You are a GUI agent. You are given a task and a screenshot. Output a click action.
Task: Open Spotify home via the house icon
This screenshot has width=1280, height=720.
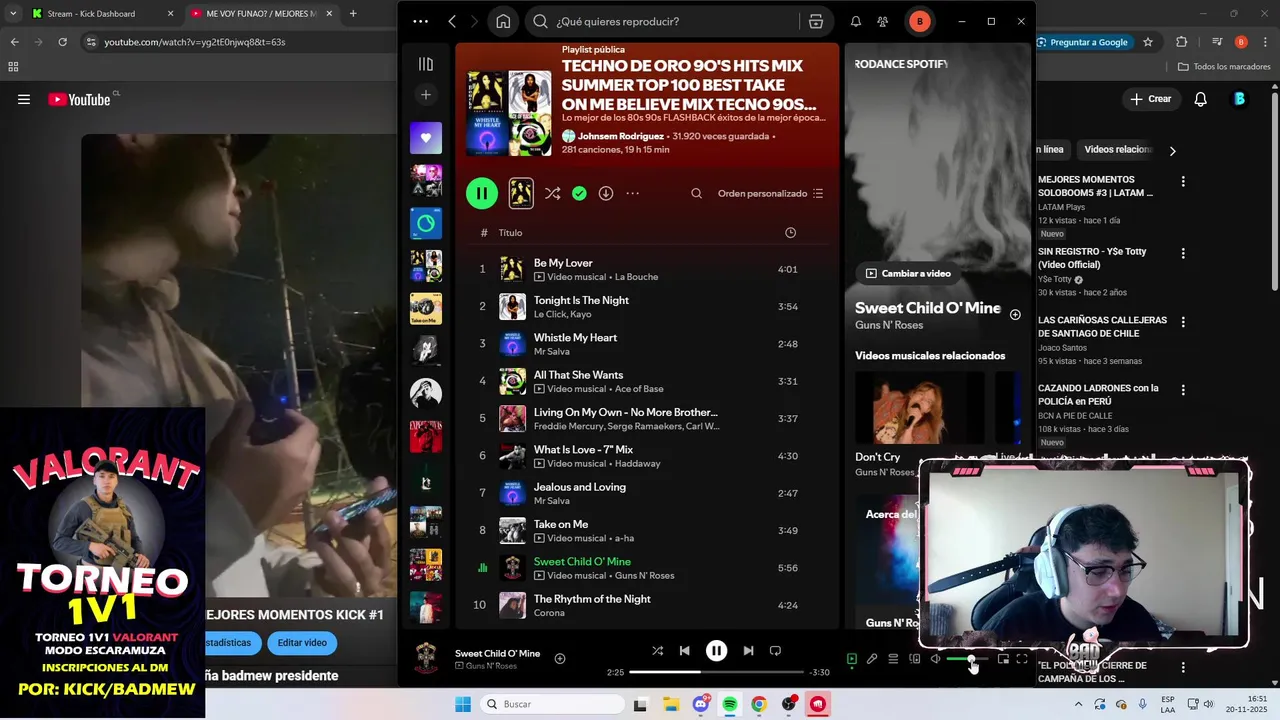coord(503,21)
